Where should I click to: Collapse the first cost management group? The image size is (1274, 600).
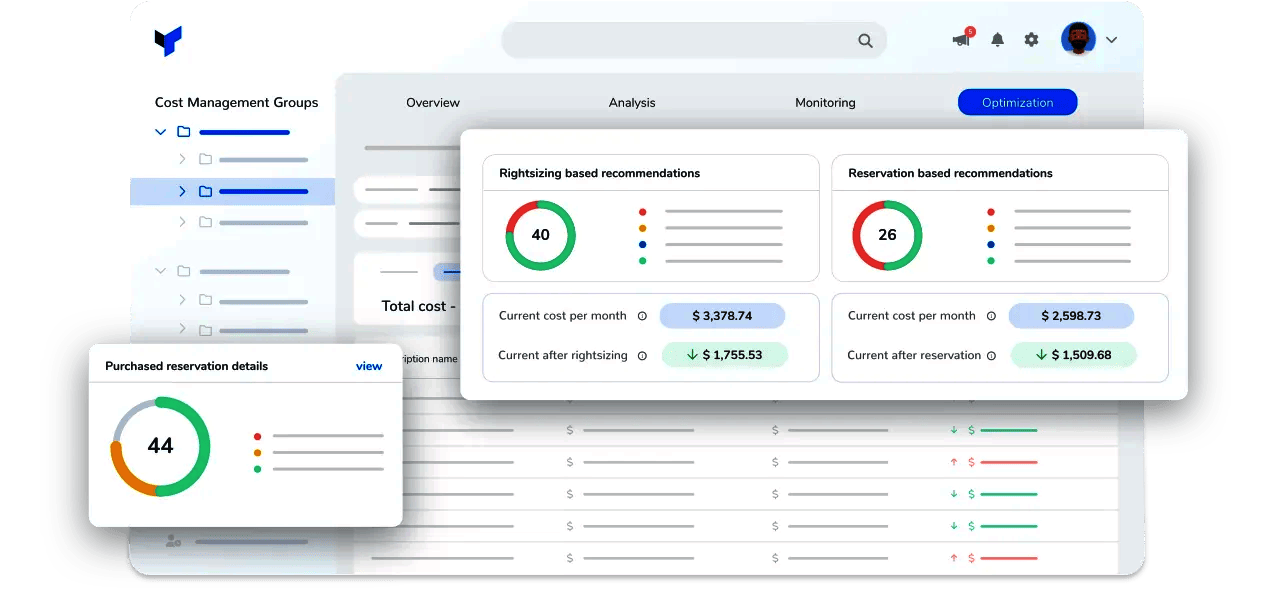(160, 132)
